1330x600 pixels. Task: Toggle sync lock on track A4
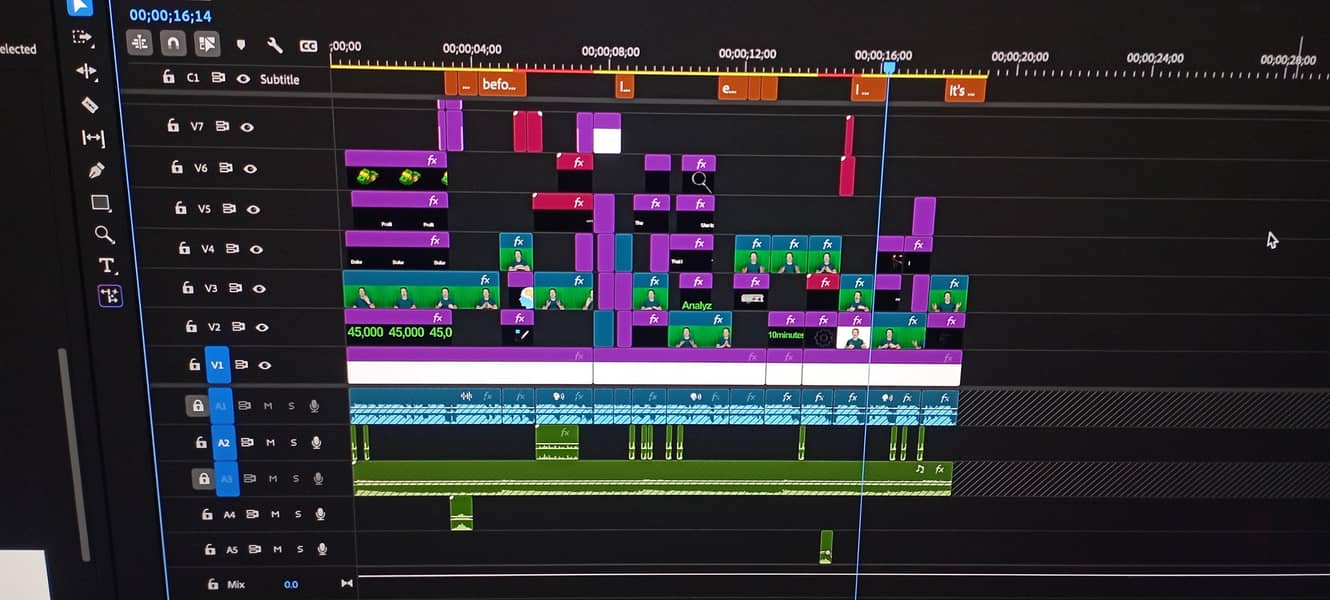point(252,514)
